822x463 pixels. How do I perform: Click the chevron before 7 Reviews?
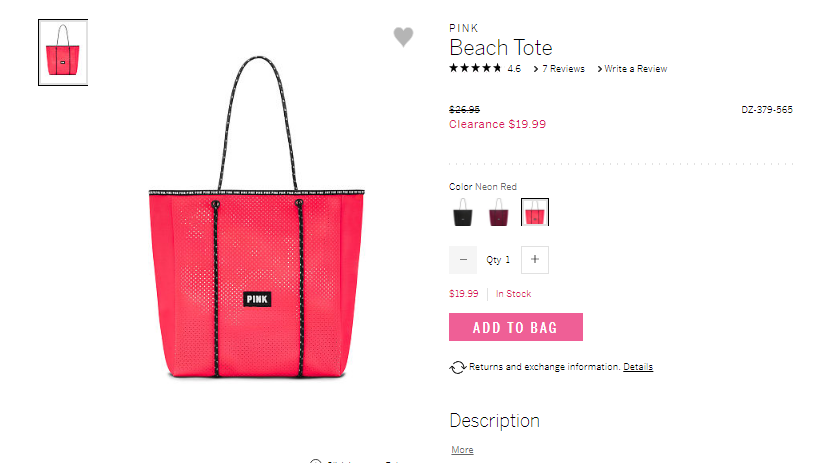[x=536, y=69]
